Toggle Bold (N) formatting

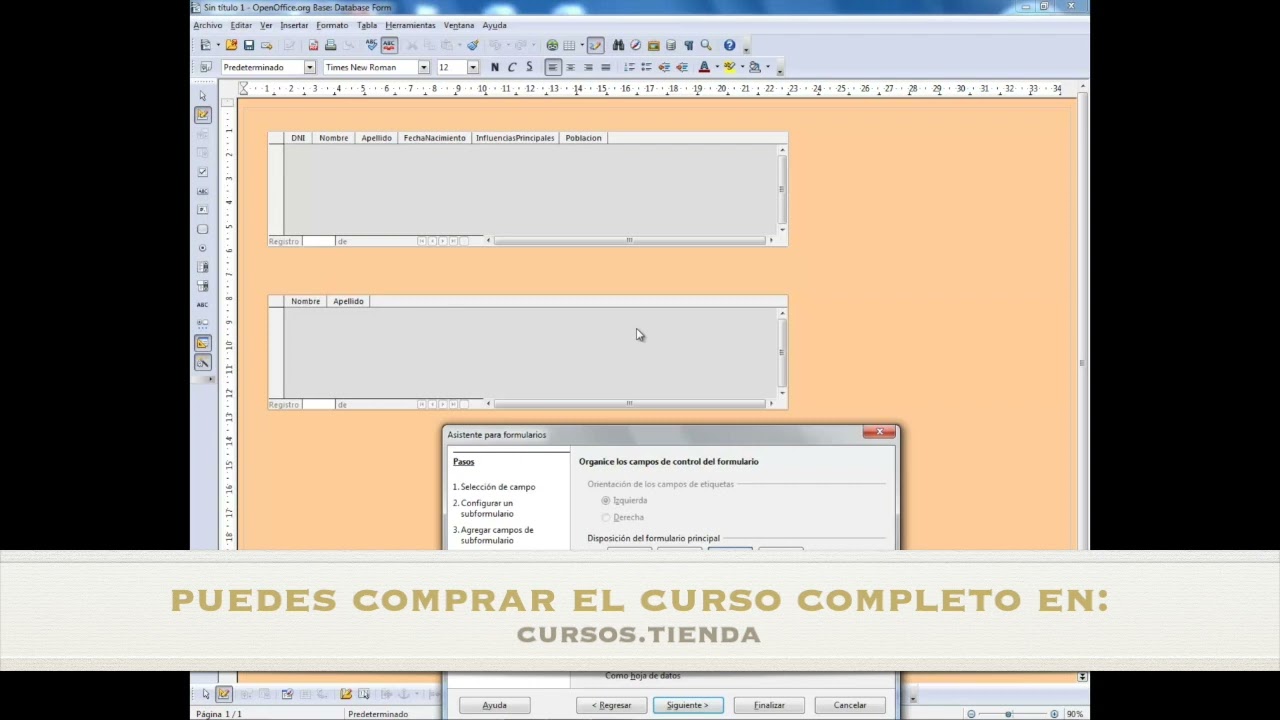pos(494,67)
